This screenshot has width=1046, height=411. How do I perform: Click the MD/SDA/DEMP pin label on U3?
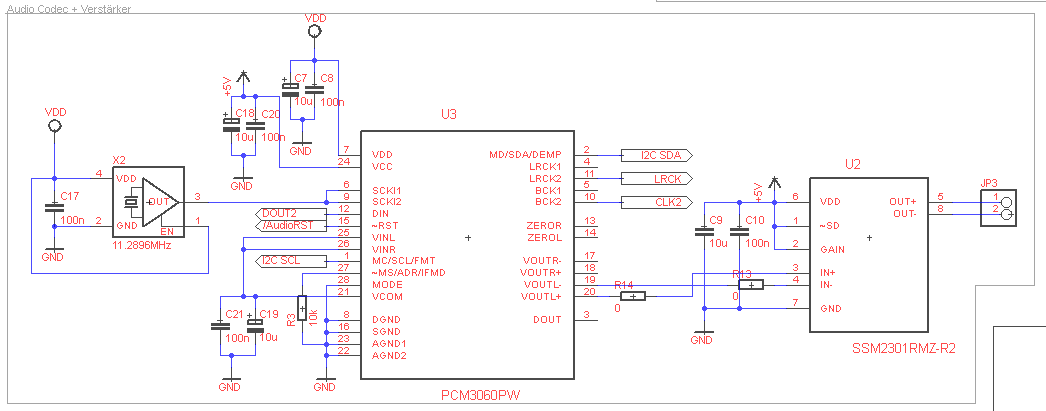click(526, 155)
